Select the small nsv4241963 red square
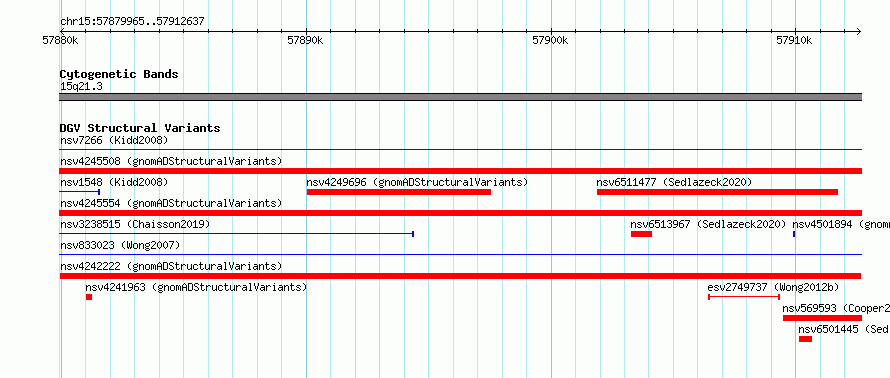 89,297
